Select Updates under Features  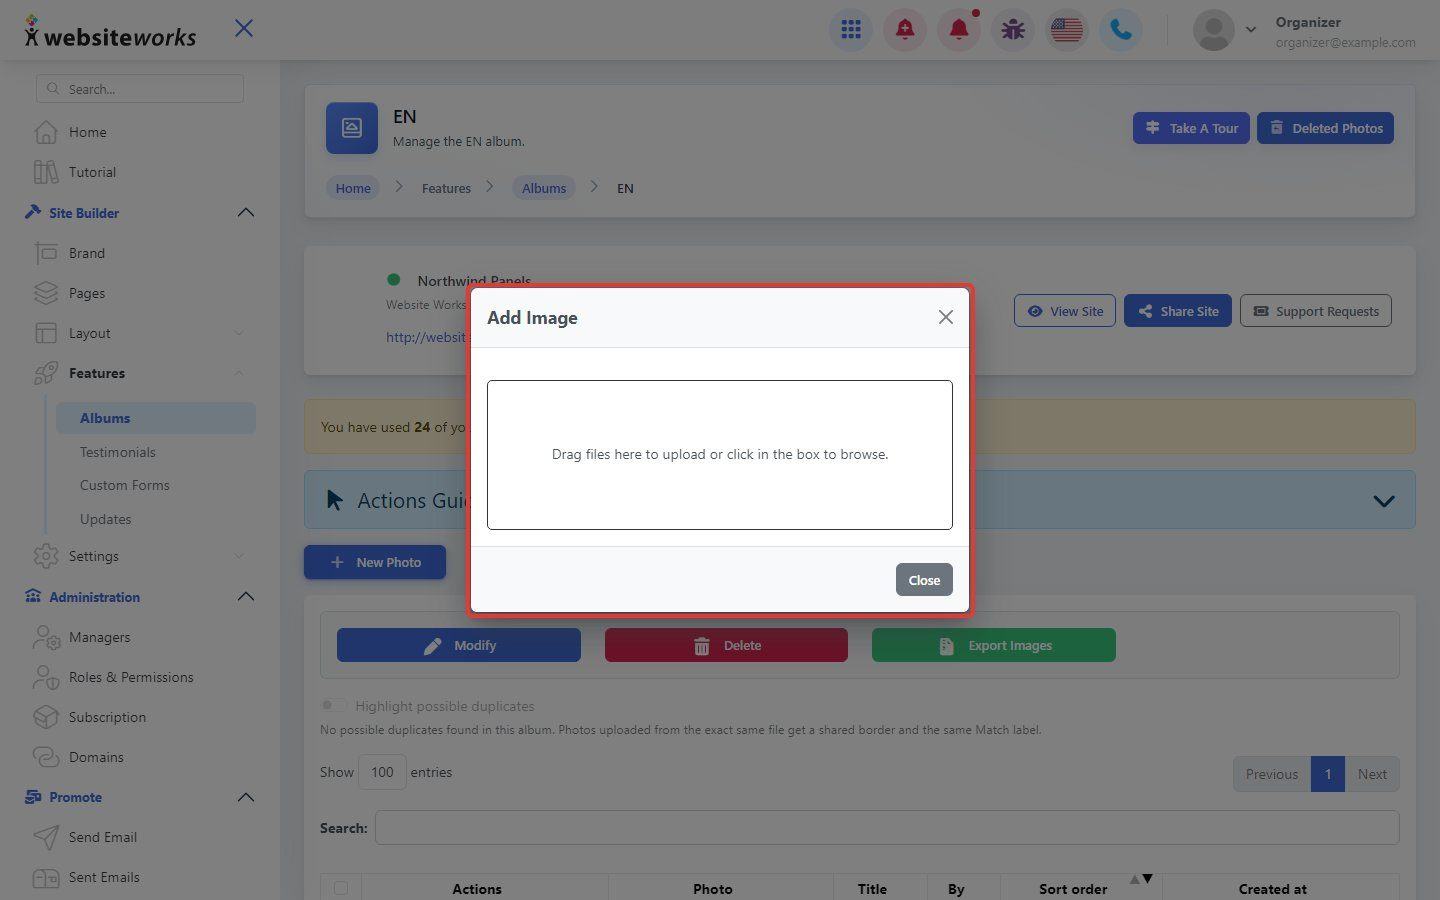click(106, 519)
